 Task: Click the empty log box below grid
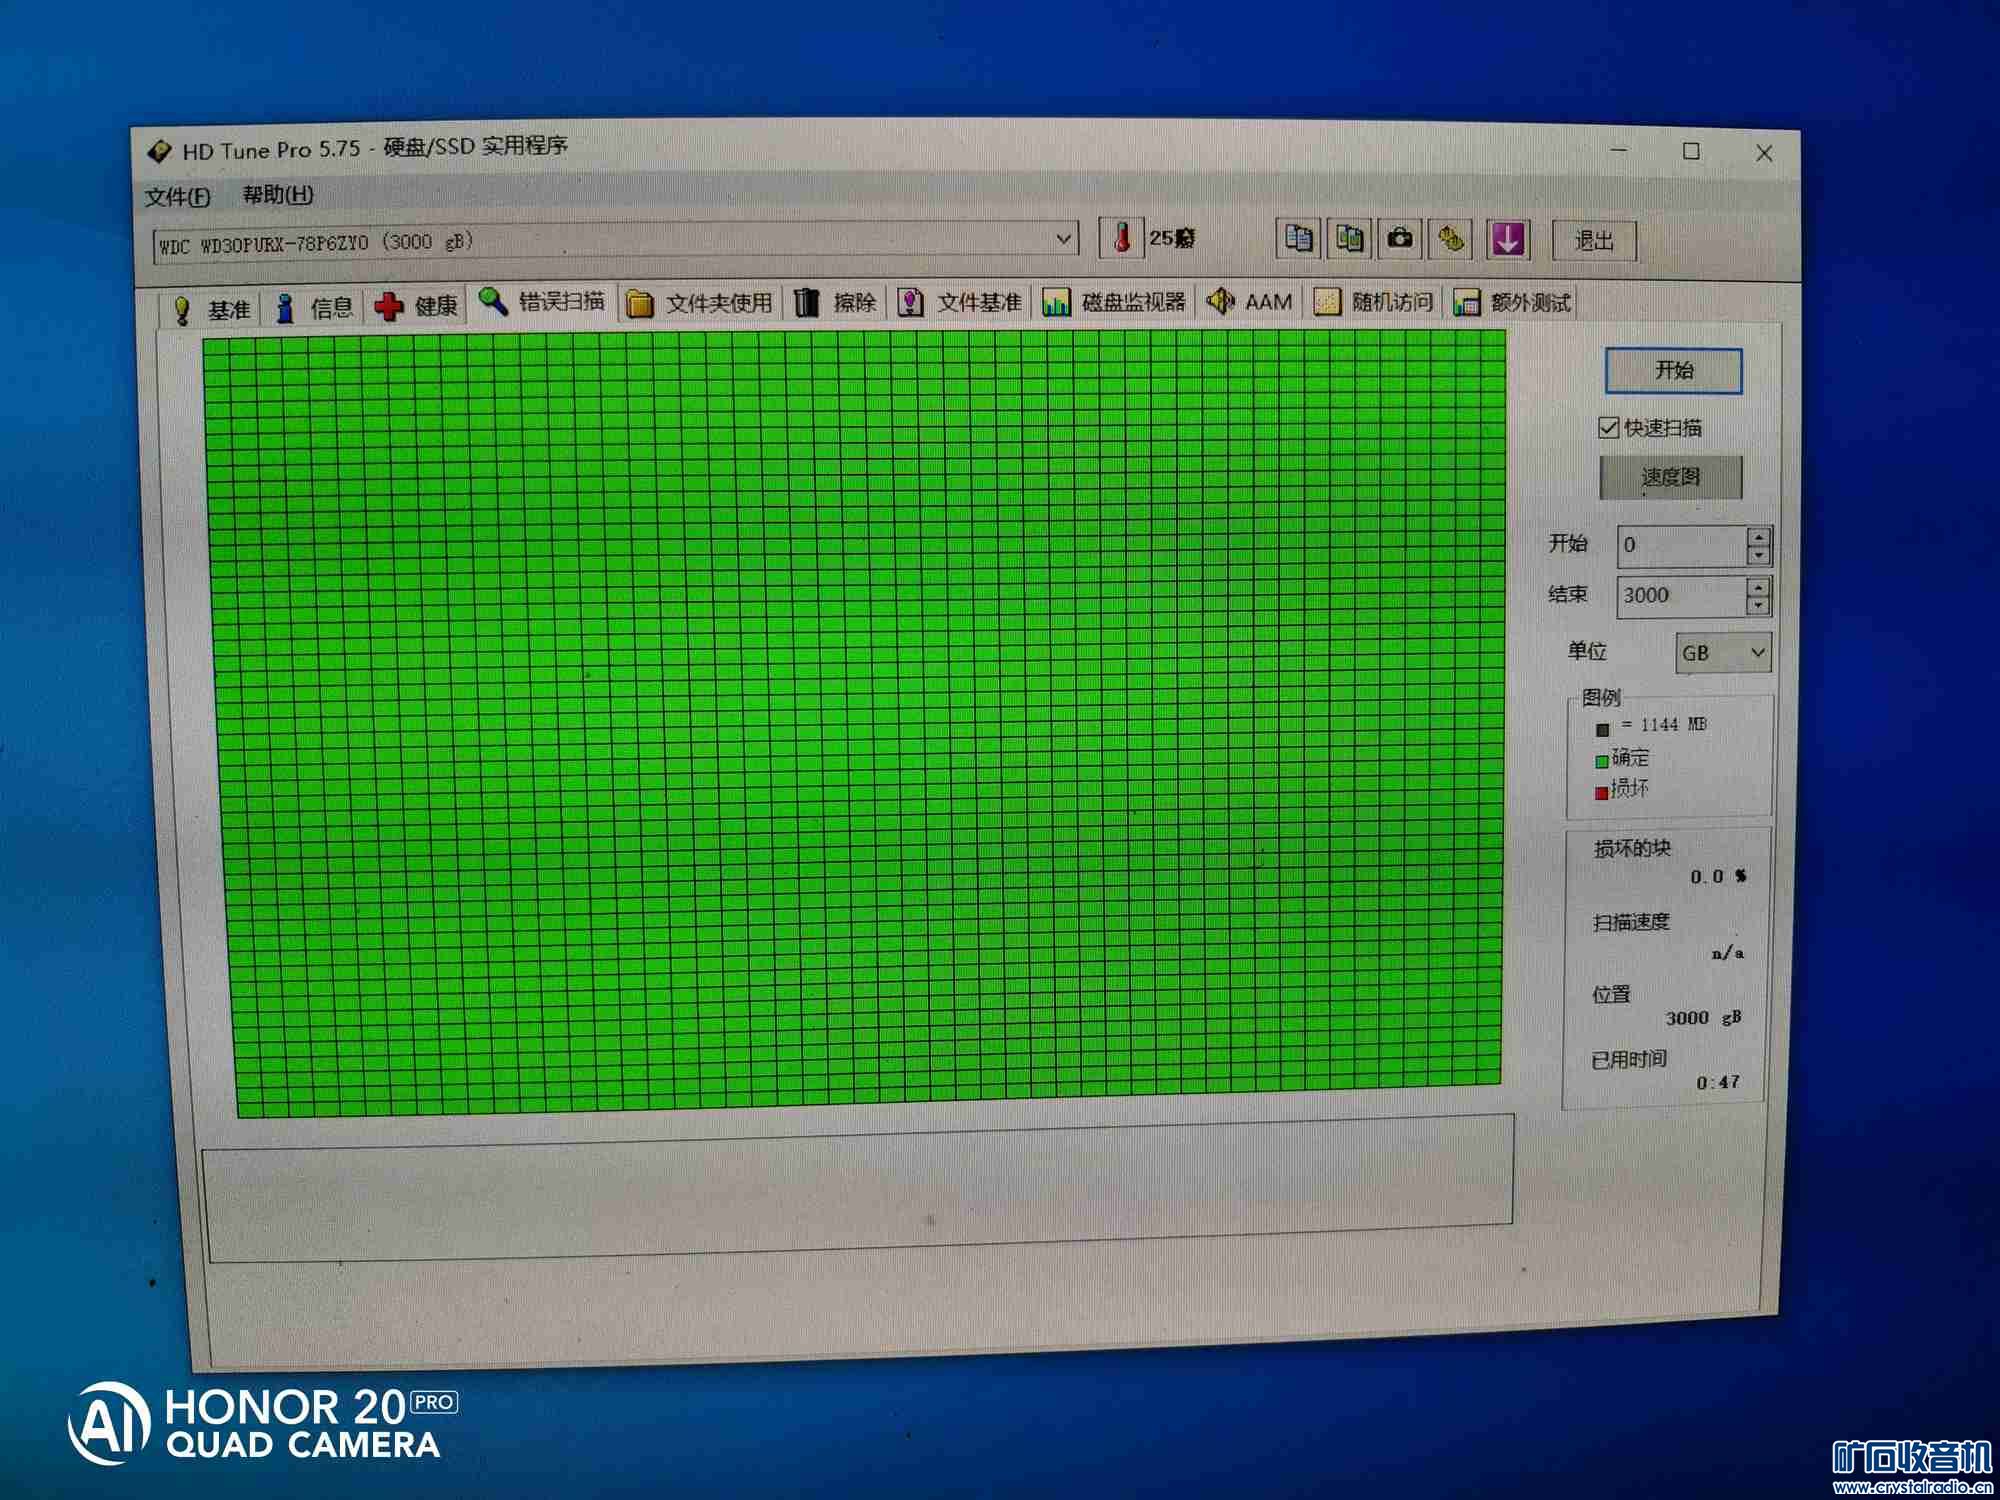pyautogui.click(x=858, y=1186)
